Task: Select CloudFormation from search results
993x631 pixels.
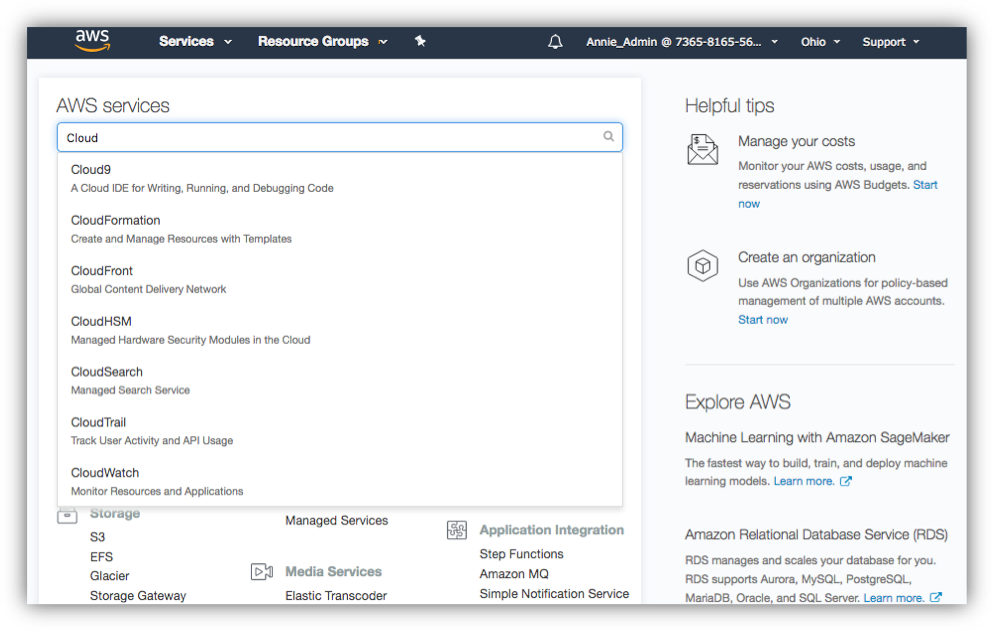Action: [x=339, y=229]
